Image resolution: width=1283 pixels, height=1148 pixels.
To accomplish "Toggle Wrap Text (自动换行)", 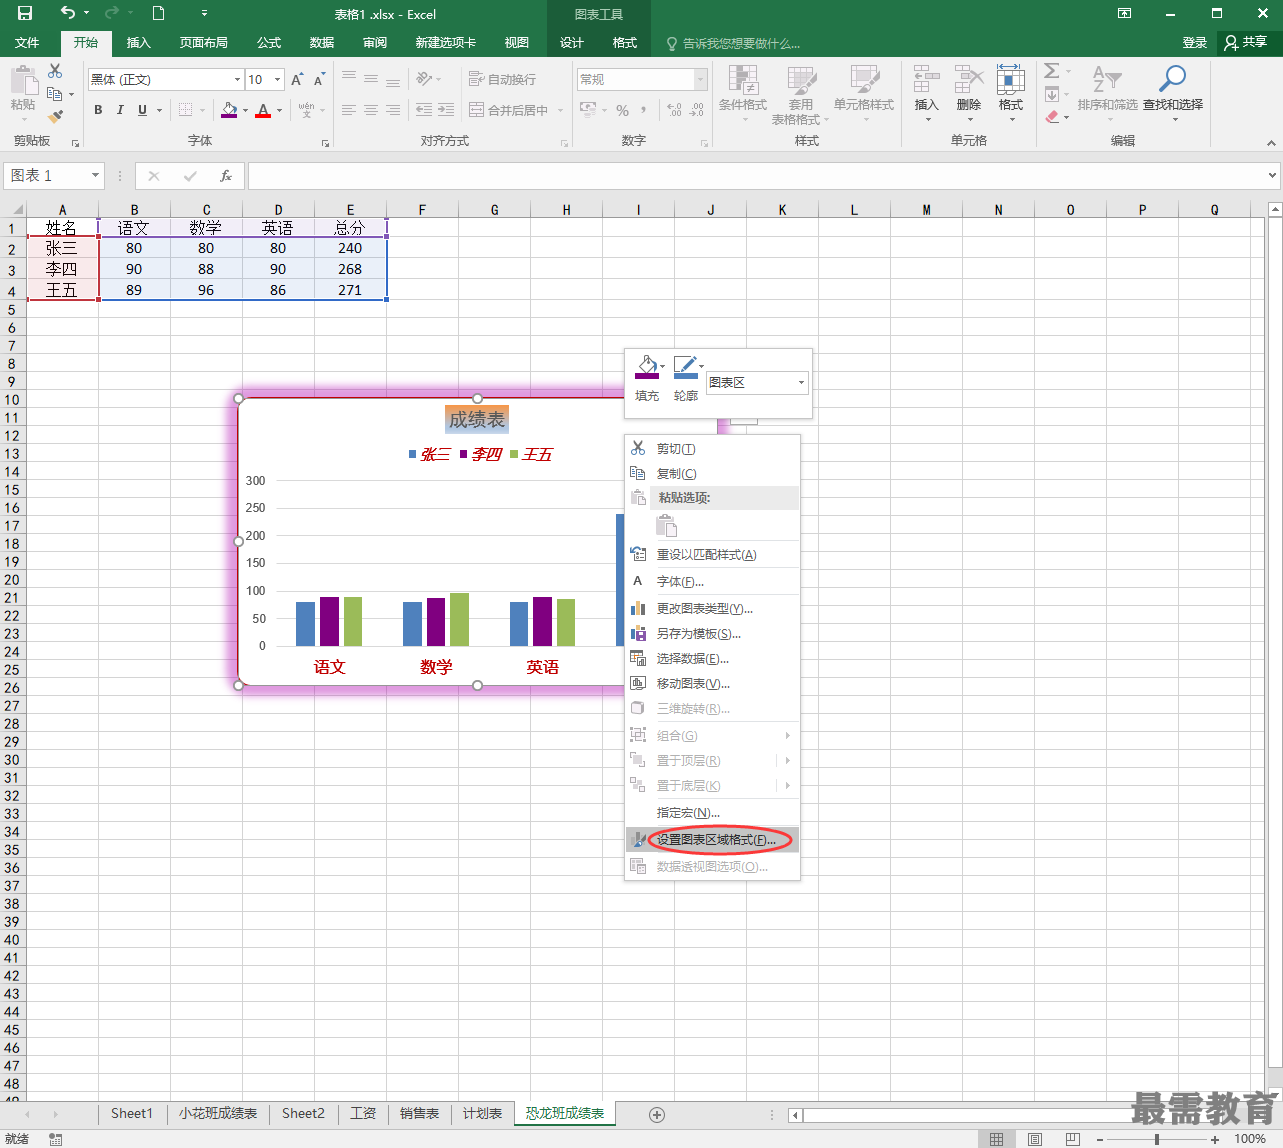I will coord(502,79).
